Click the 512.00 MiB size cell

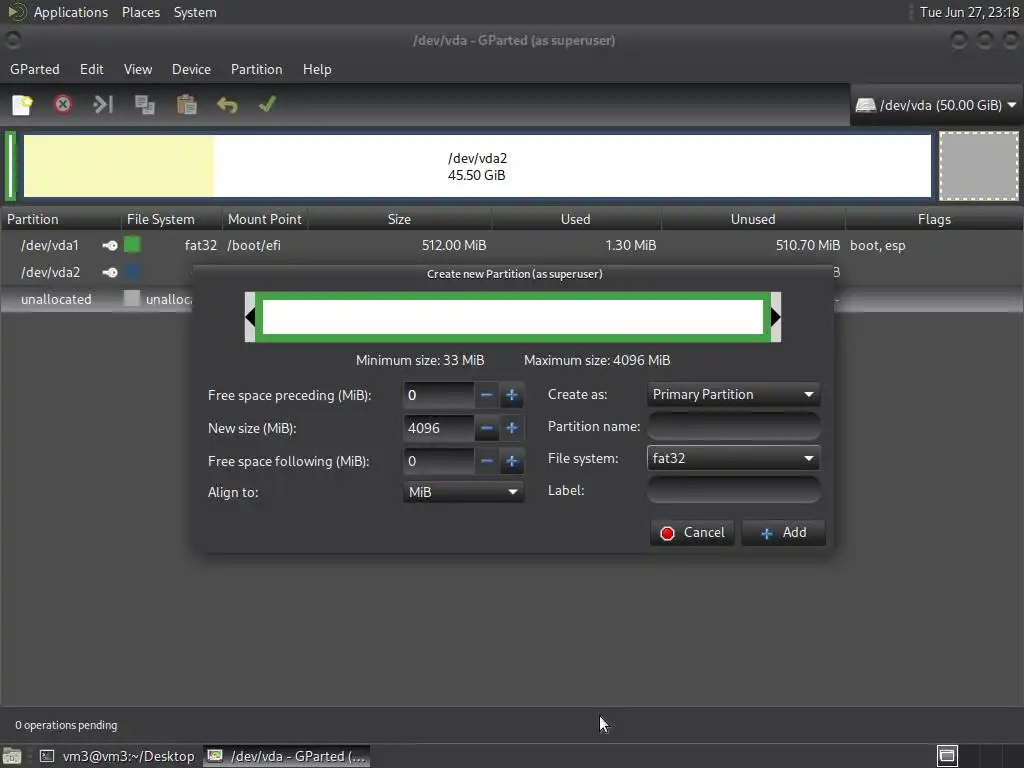tap(454, 246)
